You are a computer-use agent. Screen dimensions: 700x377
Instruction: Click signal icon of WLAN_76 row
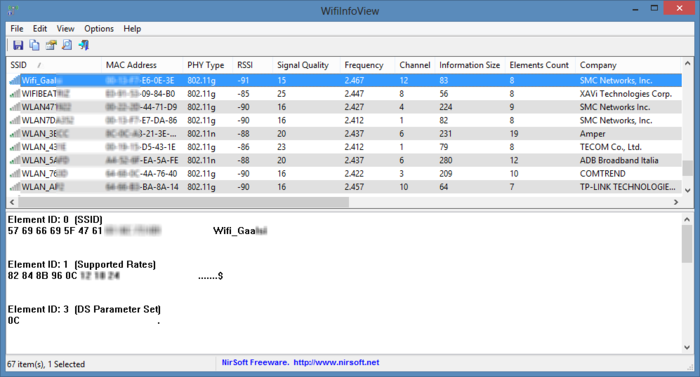click(x=15, y=174)
